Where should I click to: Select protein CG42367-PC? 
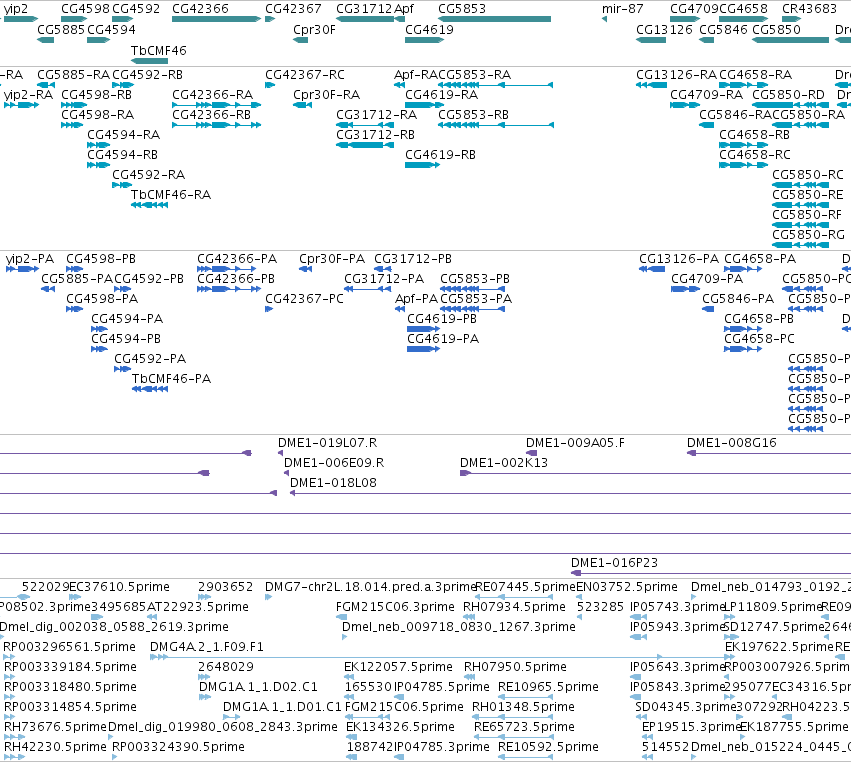click(304, 299)
